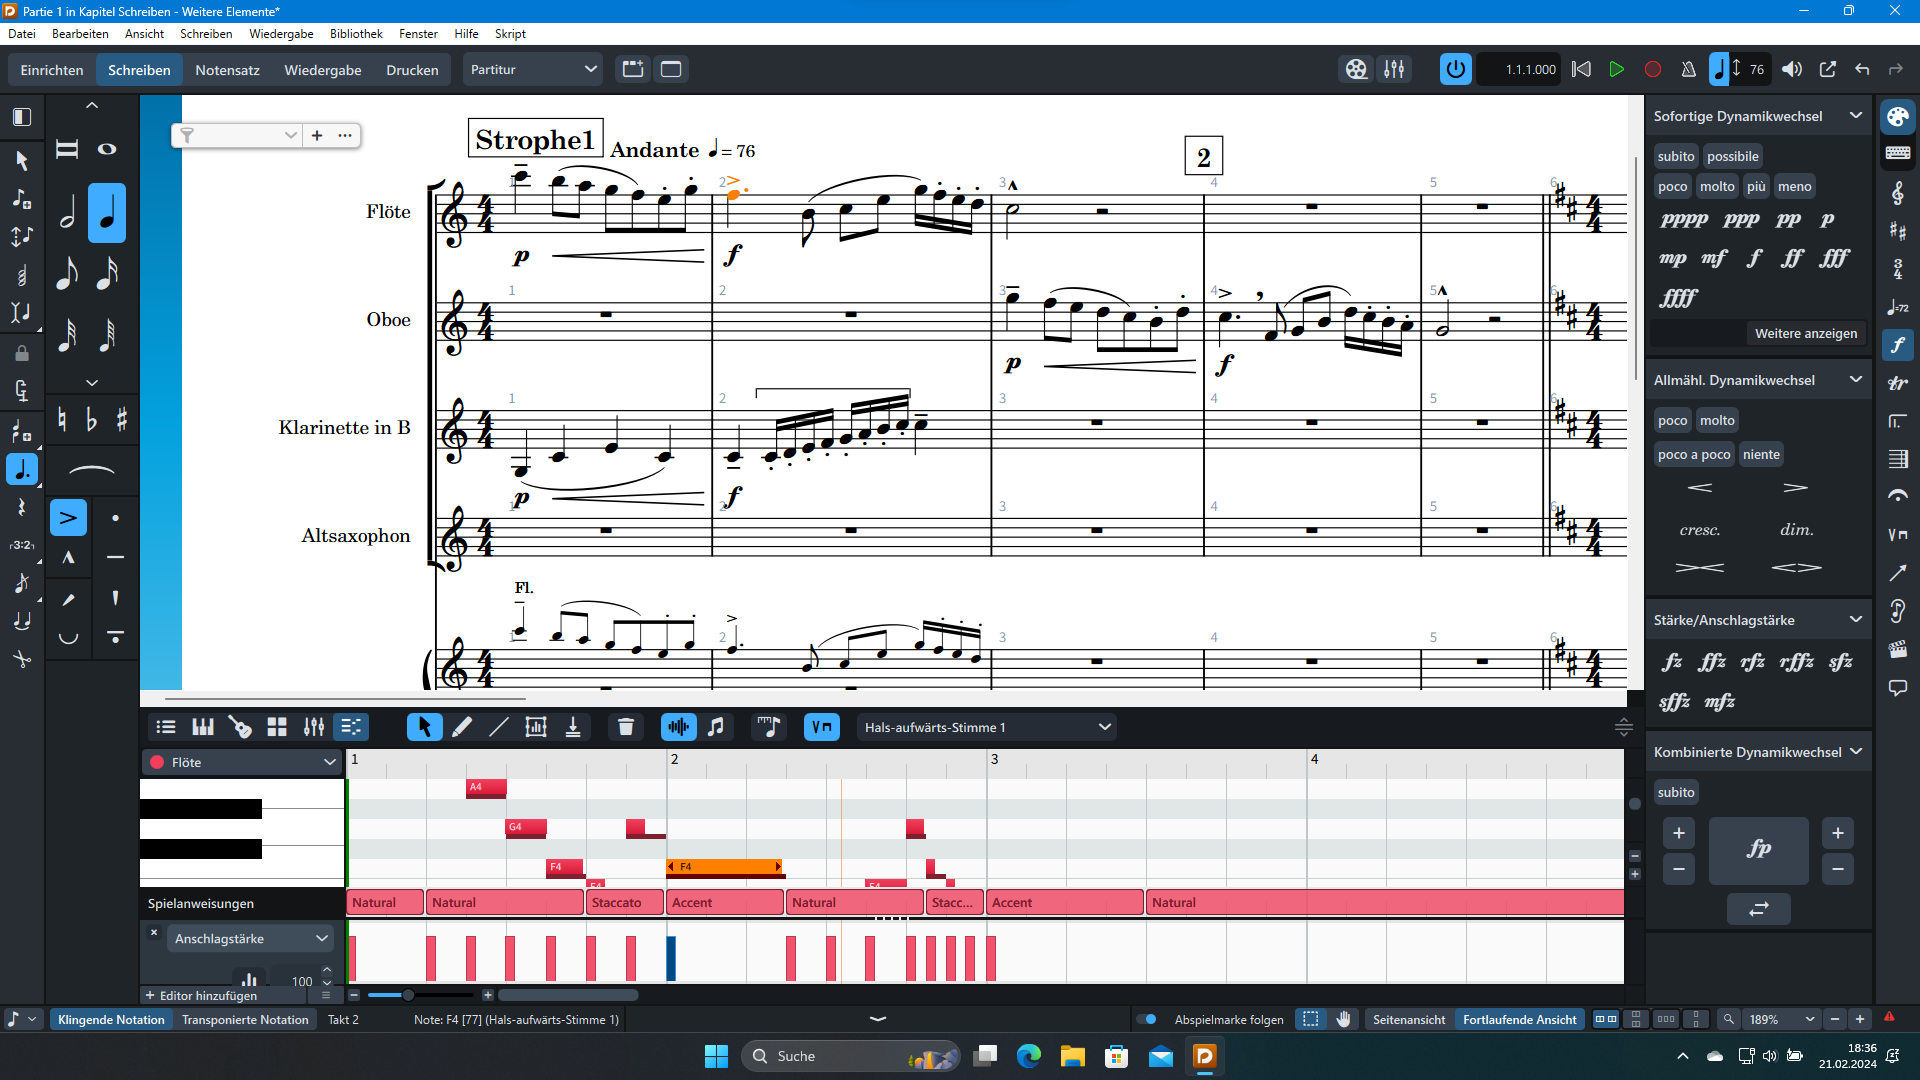Viewport: 1920px width, 1080px height.
Task: Open the Wiedergabe menu in menu bar
Action: coord(281,33)
